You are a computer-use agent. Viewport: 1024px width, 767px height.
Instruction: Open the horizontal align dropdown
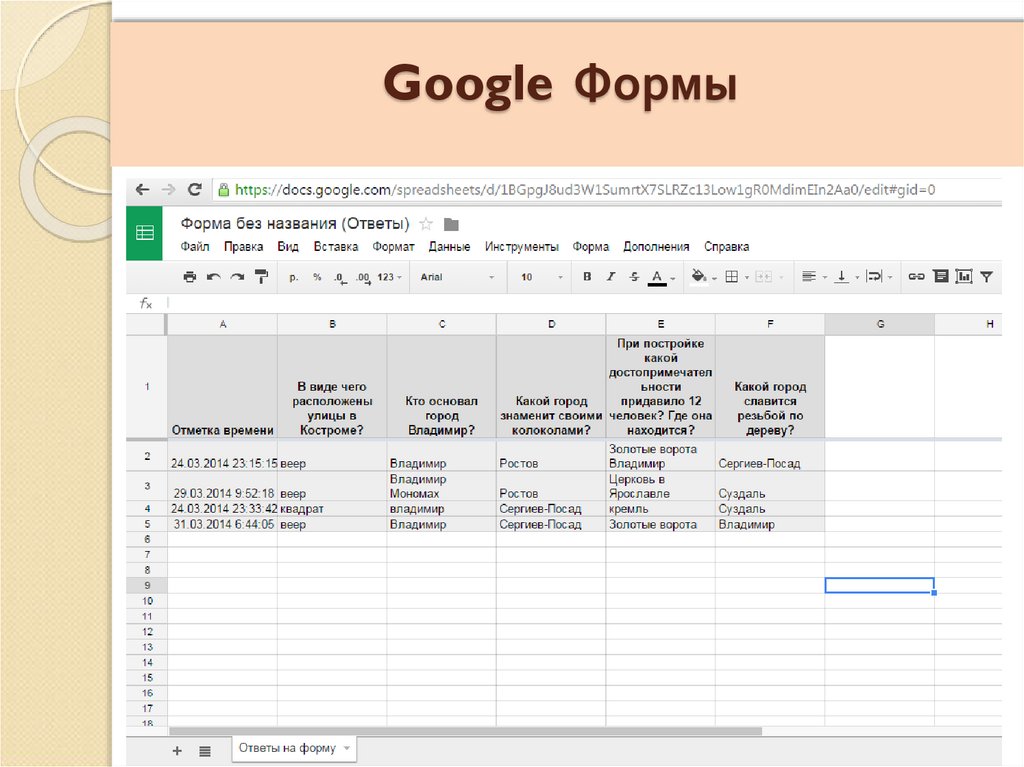(814, 277)
